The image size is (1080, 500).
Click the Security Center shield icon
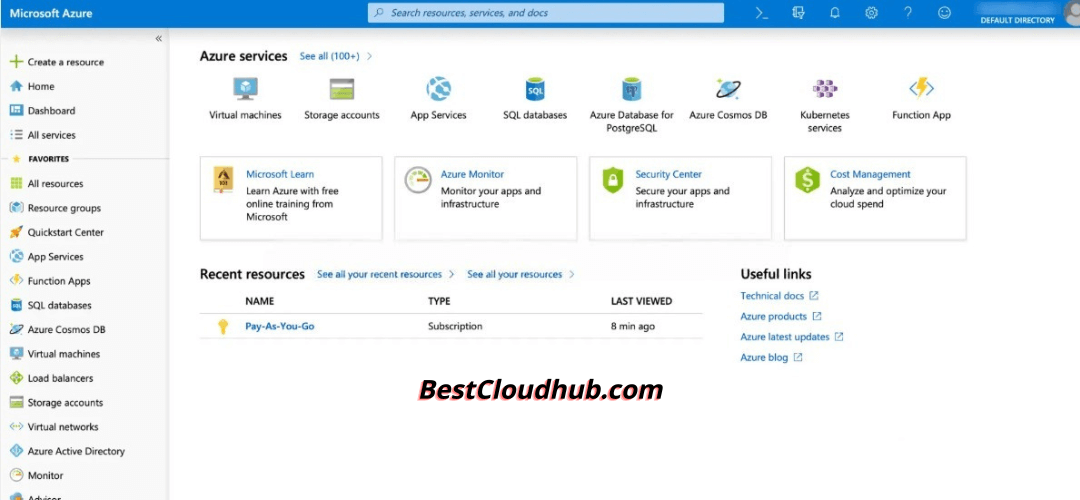(x=612, y=180)
